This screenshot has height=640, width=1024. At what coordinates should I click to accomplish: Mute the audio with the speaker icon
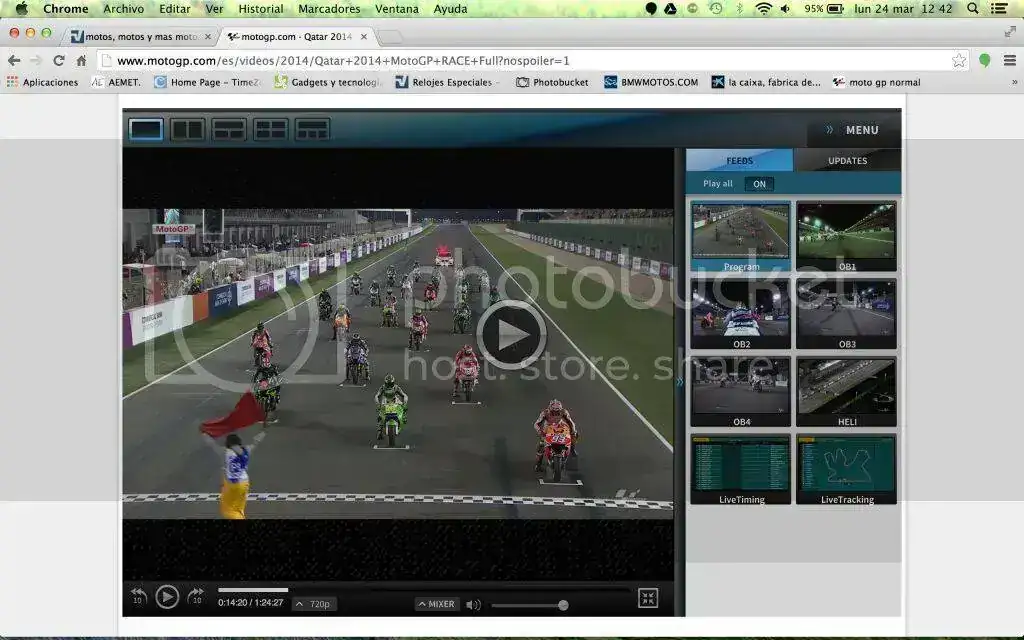coord(473,604)
